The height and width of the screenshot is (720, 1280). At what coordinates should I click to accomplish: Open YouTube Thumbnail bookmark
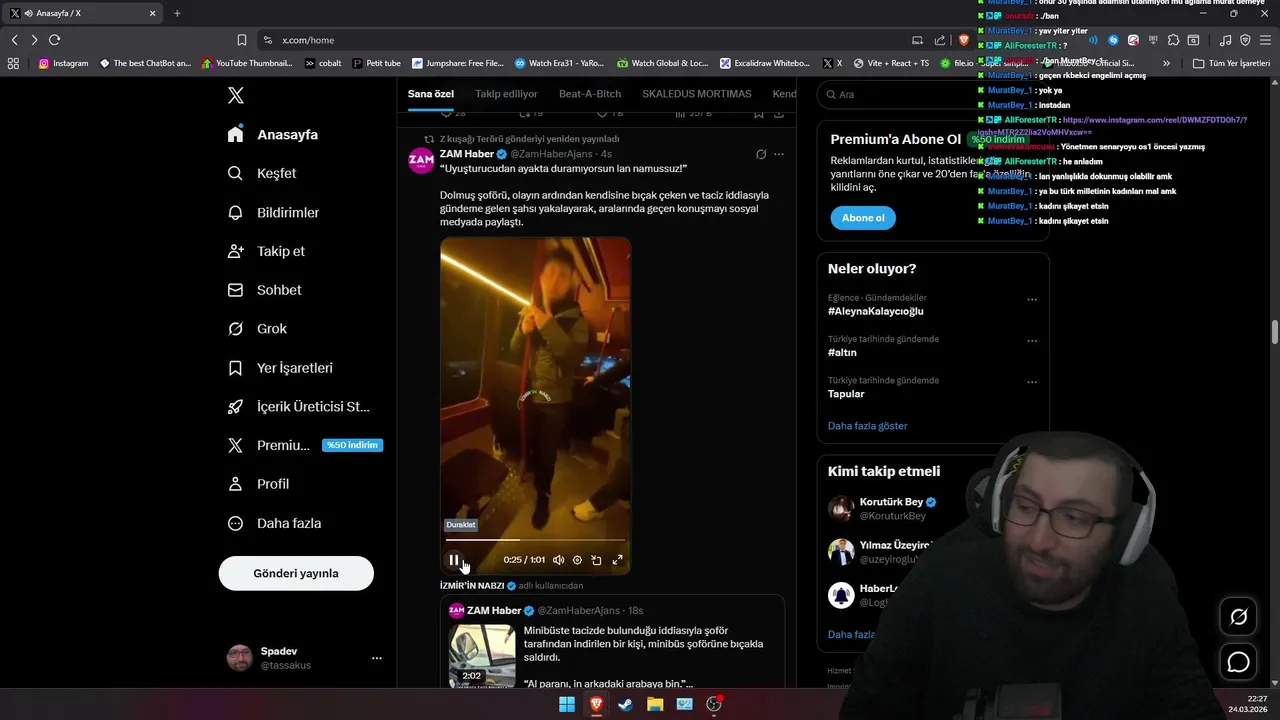pos(247,63)
